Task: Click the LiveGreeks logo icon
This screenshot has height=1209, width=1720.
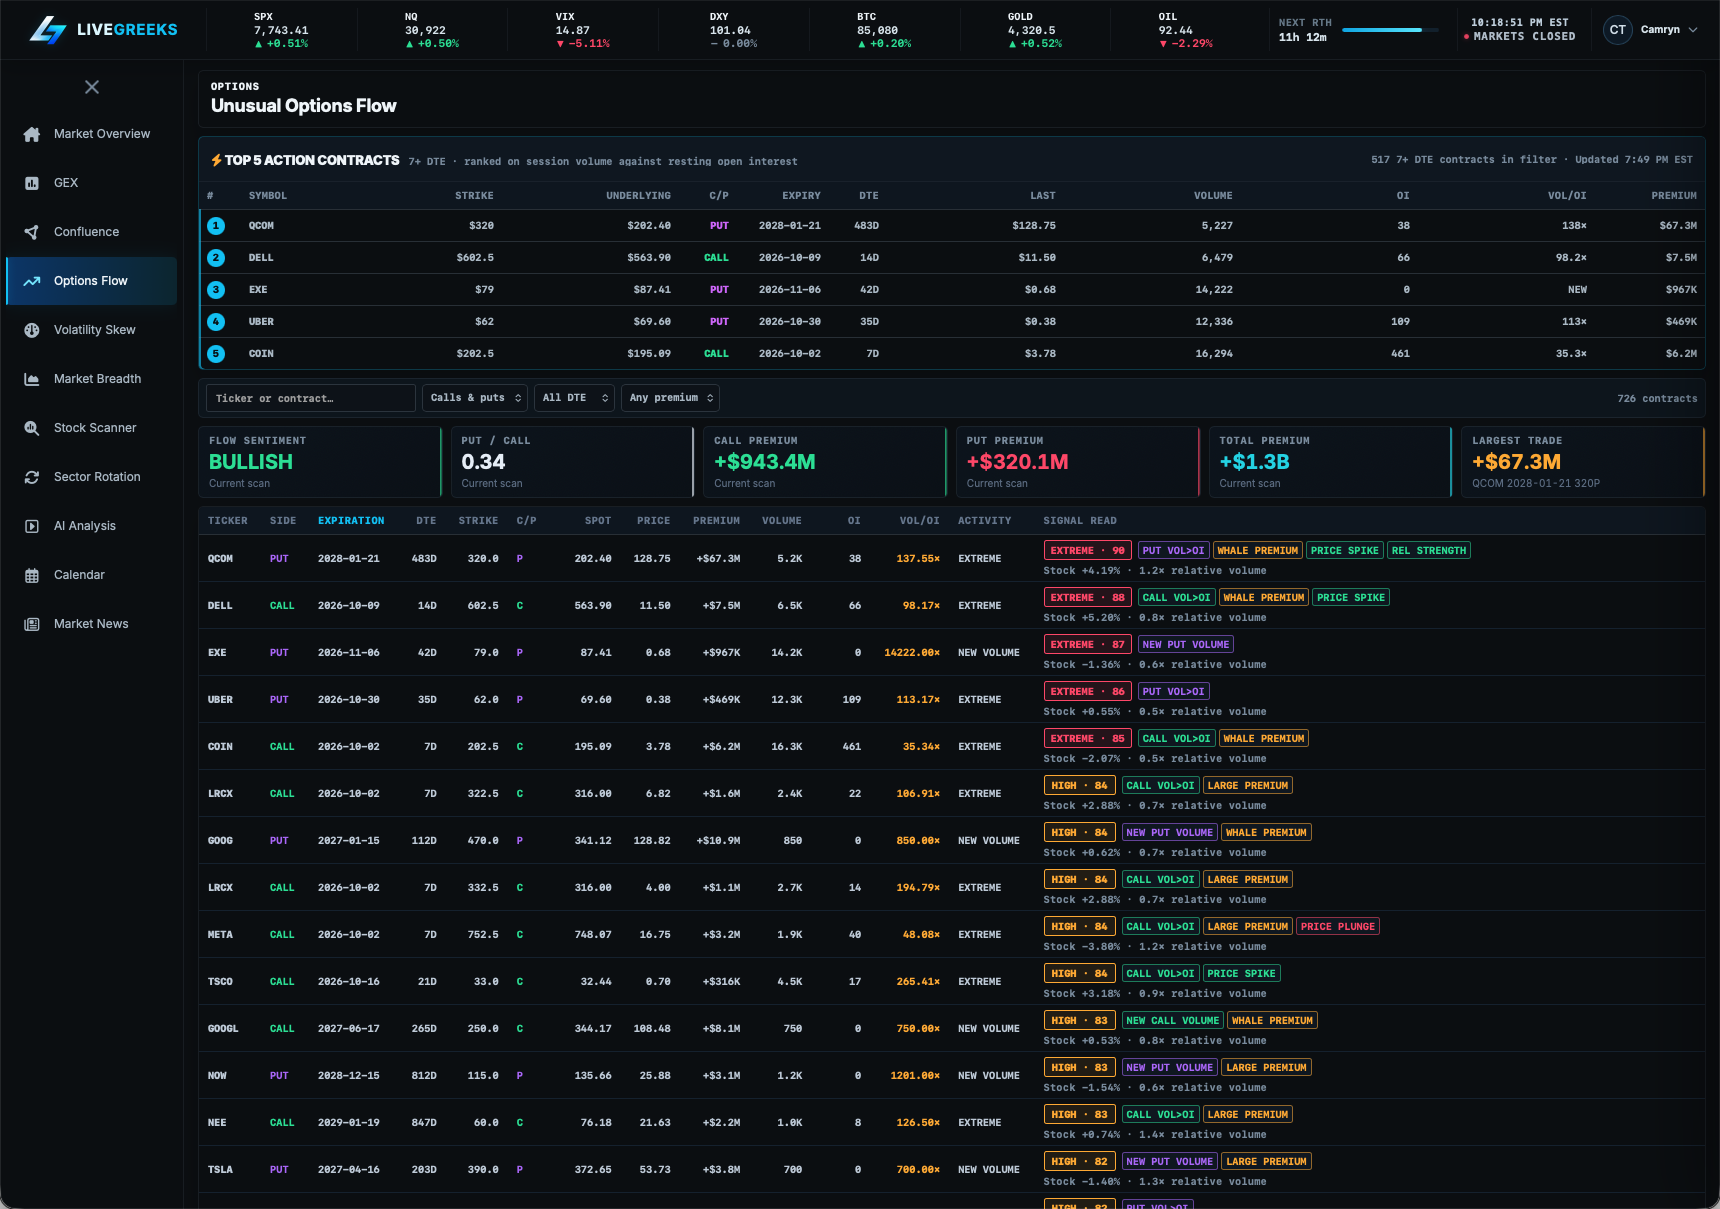Action: [x=47, y=30]
